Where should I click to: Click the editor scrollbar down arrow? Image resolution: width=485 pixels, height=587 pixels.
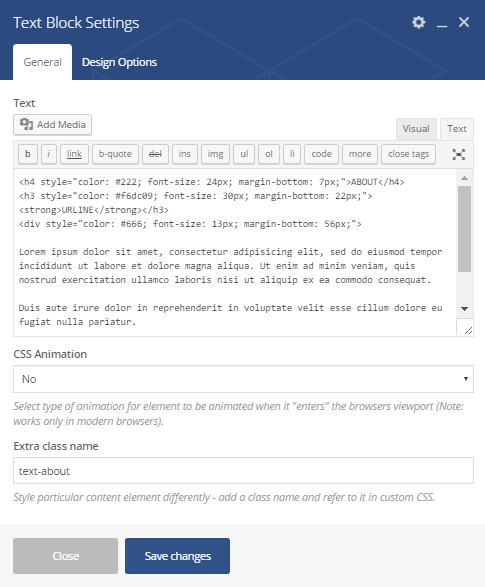464,309
